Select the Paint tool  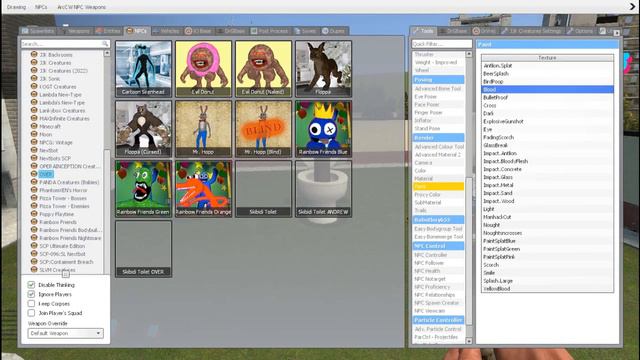(438, 187)
